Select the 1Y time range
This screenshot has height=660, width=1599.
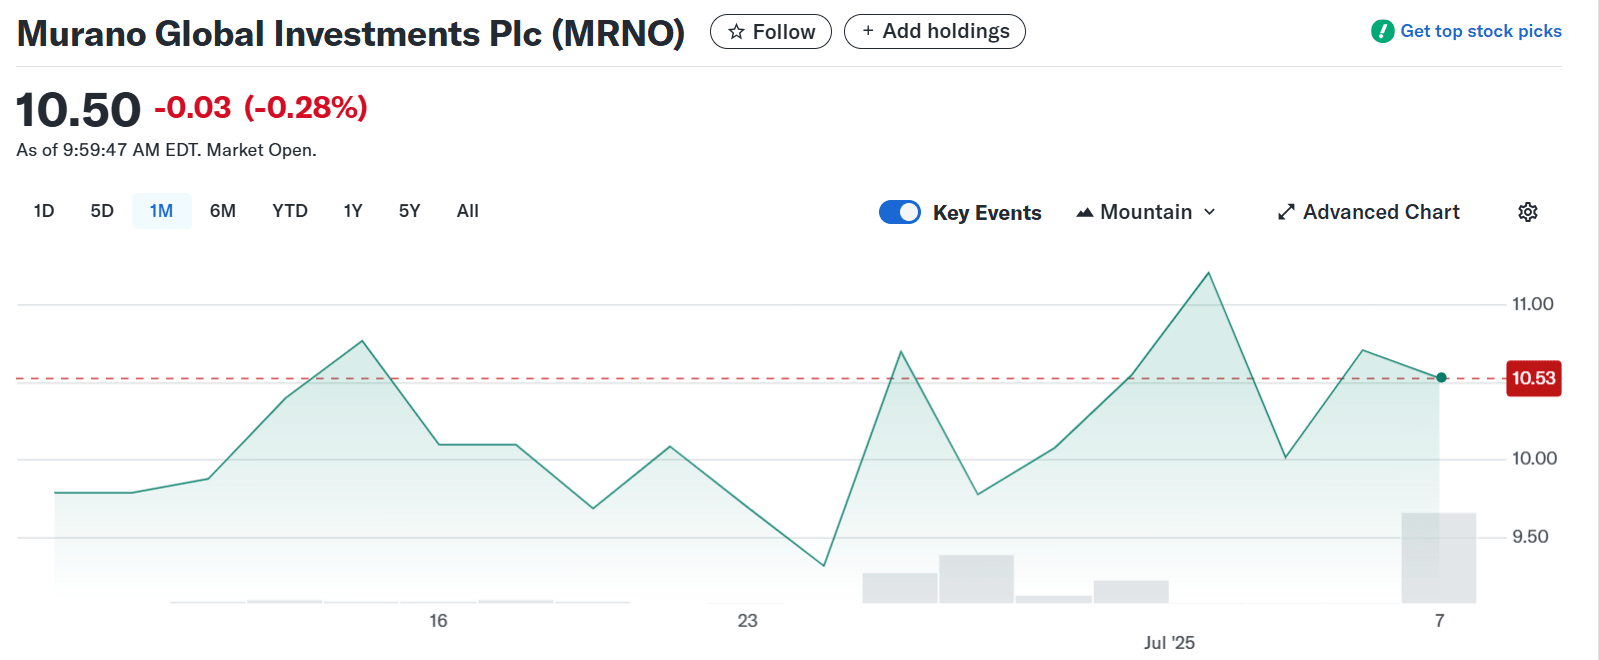coord(353,211)
